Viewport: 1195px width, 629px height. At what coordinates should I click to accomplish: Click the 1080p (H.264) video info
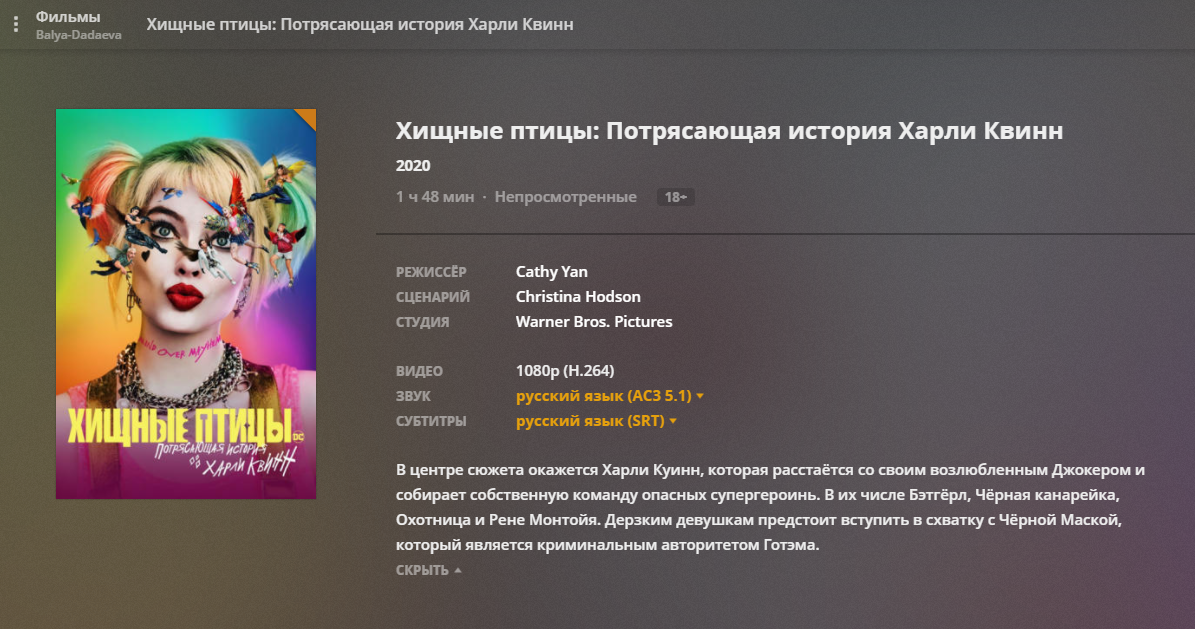(565, 371)
